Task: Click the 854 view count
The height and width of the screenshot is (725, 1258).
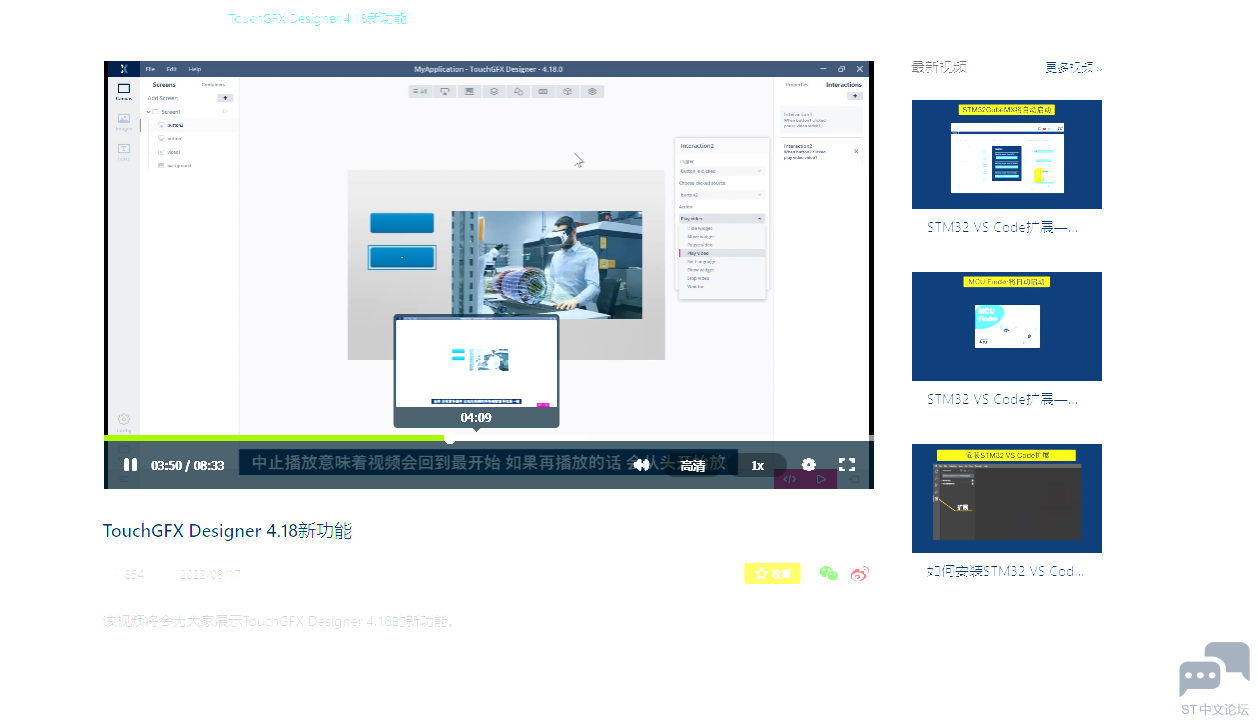Action: (134, 575)
